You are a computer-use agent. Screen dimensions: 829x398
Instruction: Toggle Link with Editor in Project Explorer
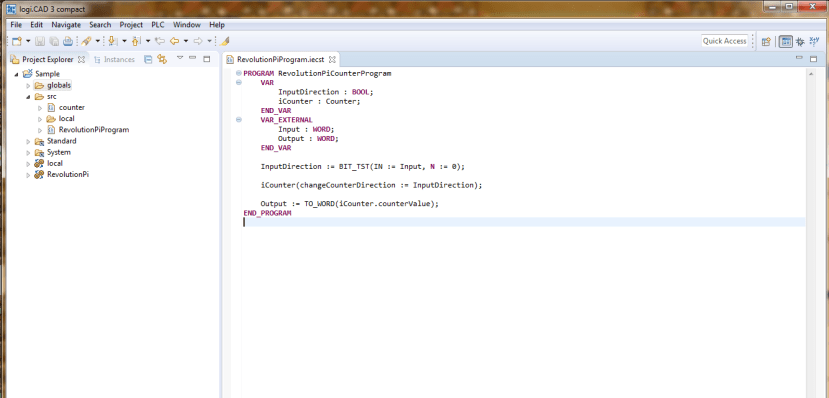coord(162,59)
